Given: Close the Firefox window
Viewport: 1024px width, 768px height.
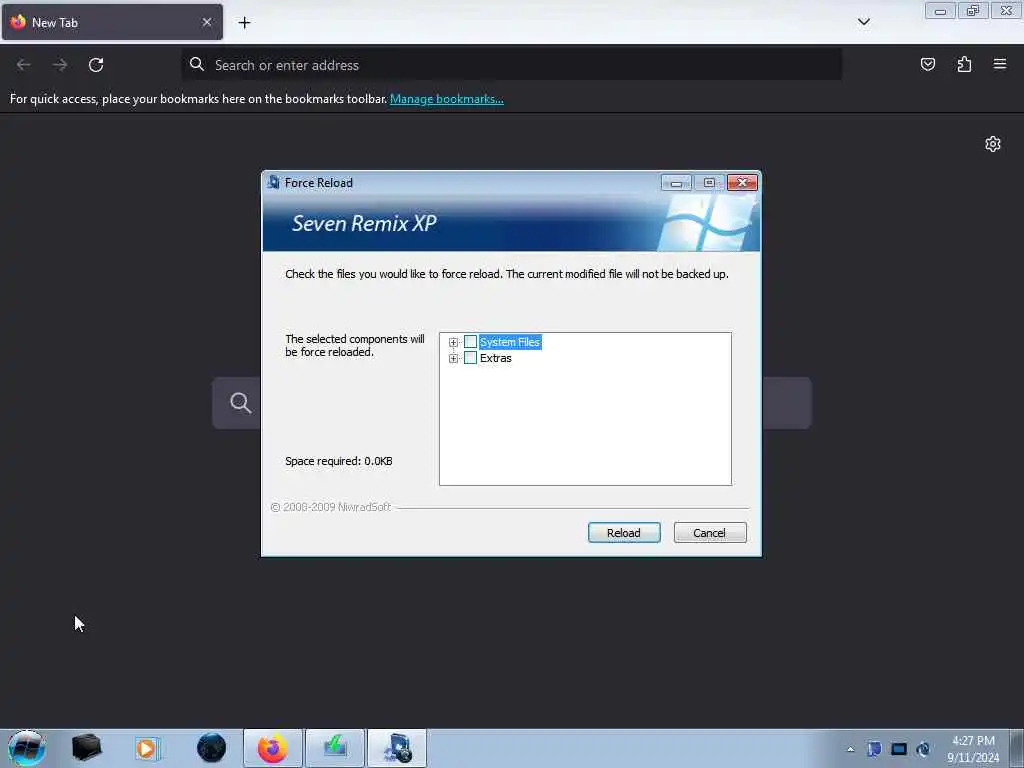Looking at the screenshot, I should tap(1006, 11).
